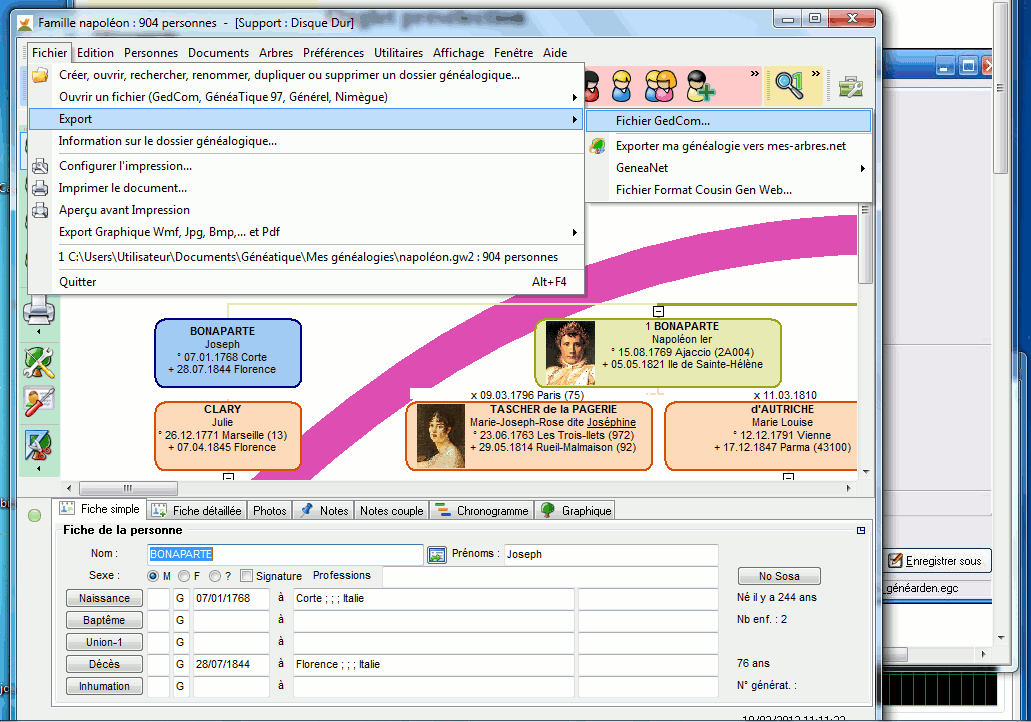
Task: Click the folder icon beside Créer, ouvrir entry
Action: [x=40, y=75]
